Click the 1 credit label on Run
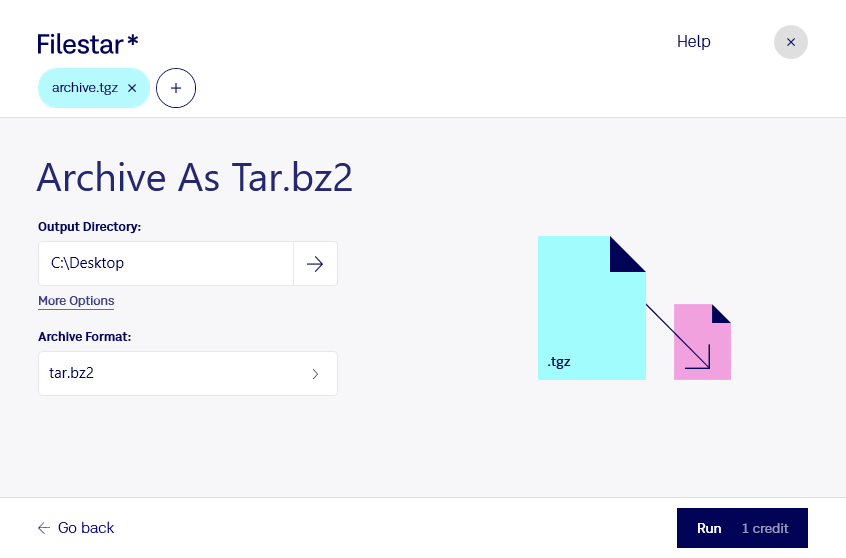The height and width of the screenshot is (558, 846). click(765, 528)
